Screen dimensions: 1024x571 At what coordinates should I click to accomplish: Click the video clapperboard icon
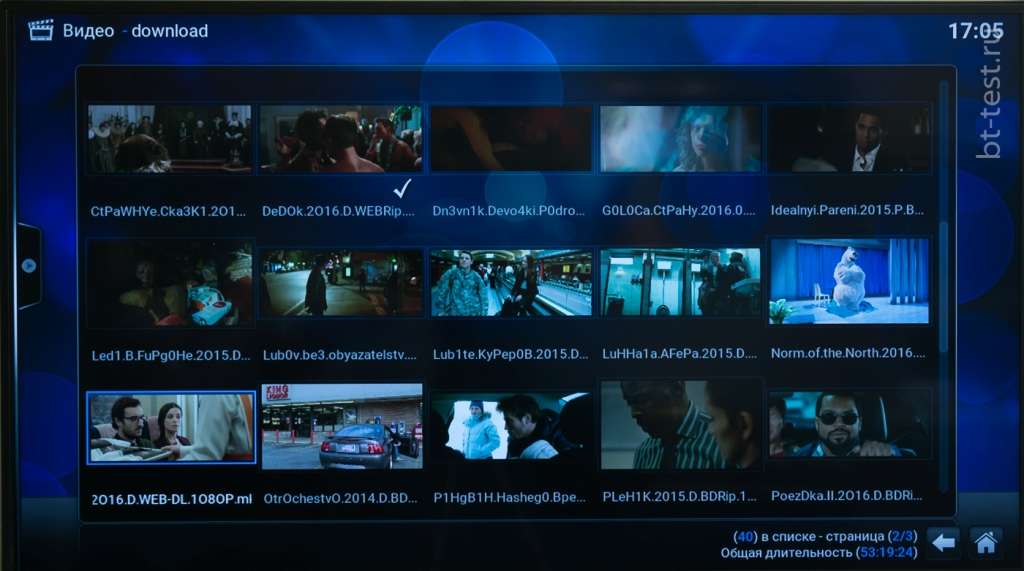pyautogui.click(x=40, y=30)
